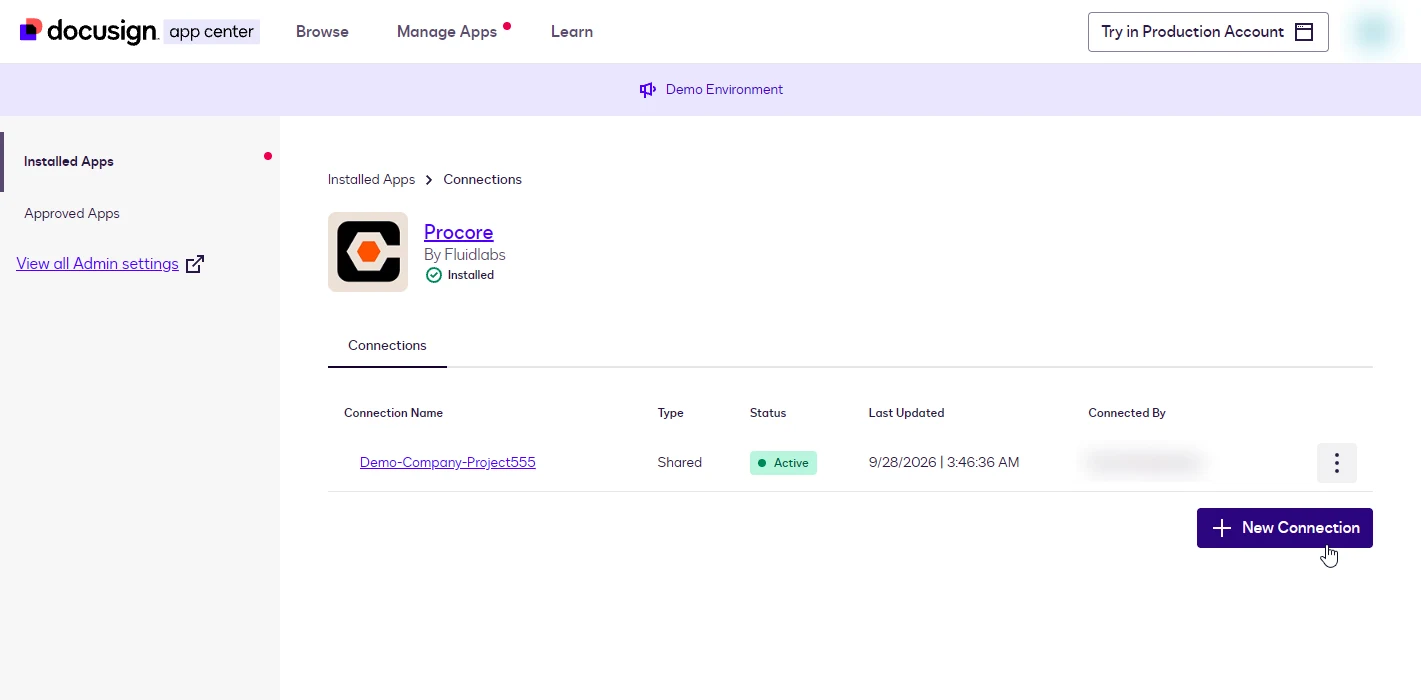Image resolution: width=1421 pixels, height=700 pixels.
Task: Click the 9/28/2026 timestamp cell
Action: pyautogui.click(x=944, y=463)
